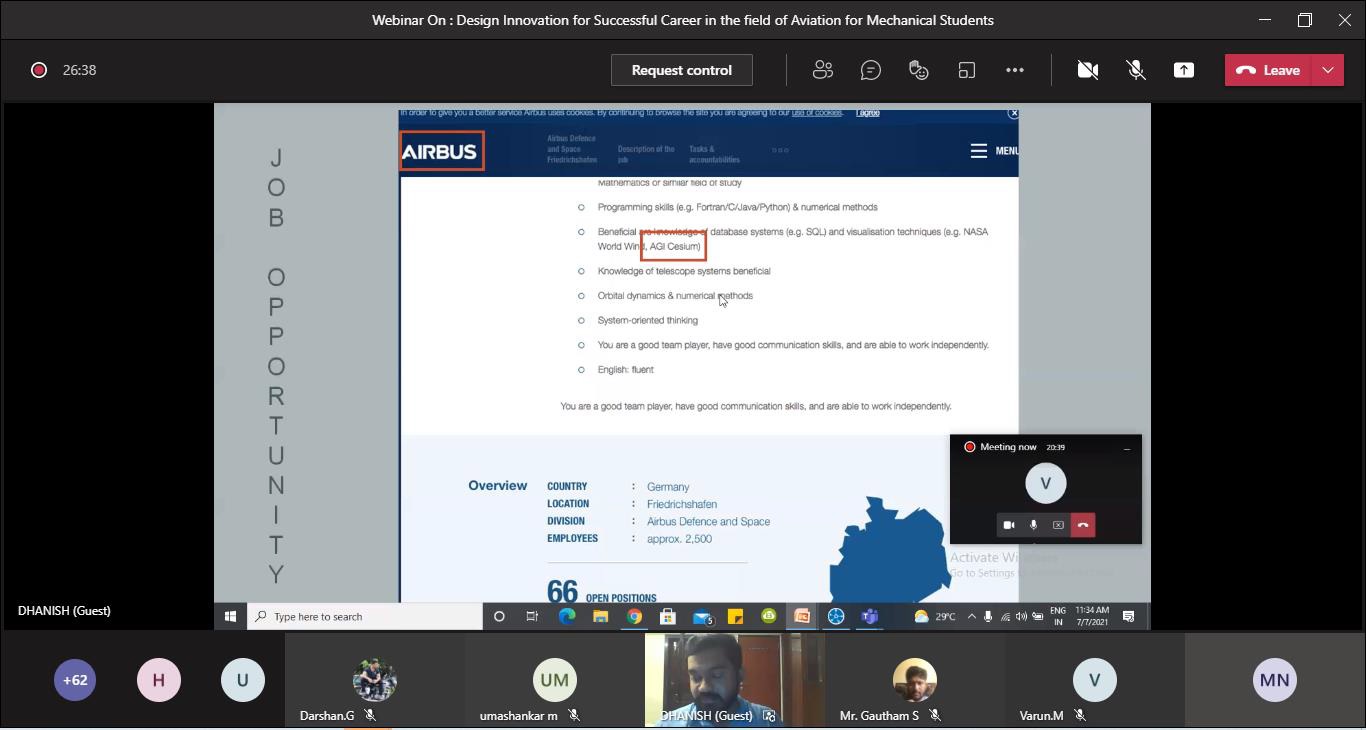Viewport: 1366px width, 730px height.
Task: Click 'I agree' on the cookie banner
Action: point(868,113)
